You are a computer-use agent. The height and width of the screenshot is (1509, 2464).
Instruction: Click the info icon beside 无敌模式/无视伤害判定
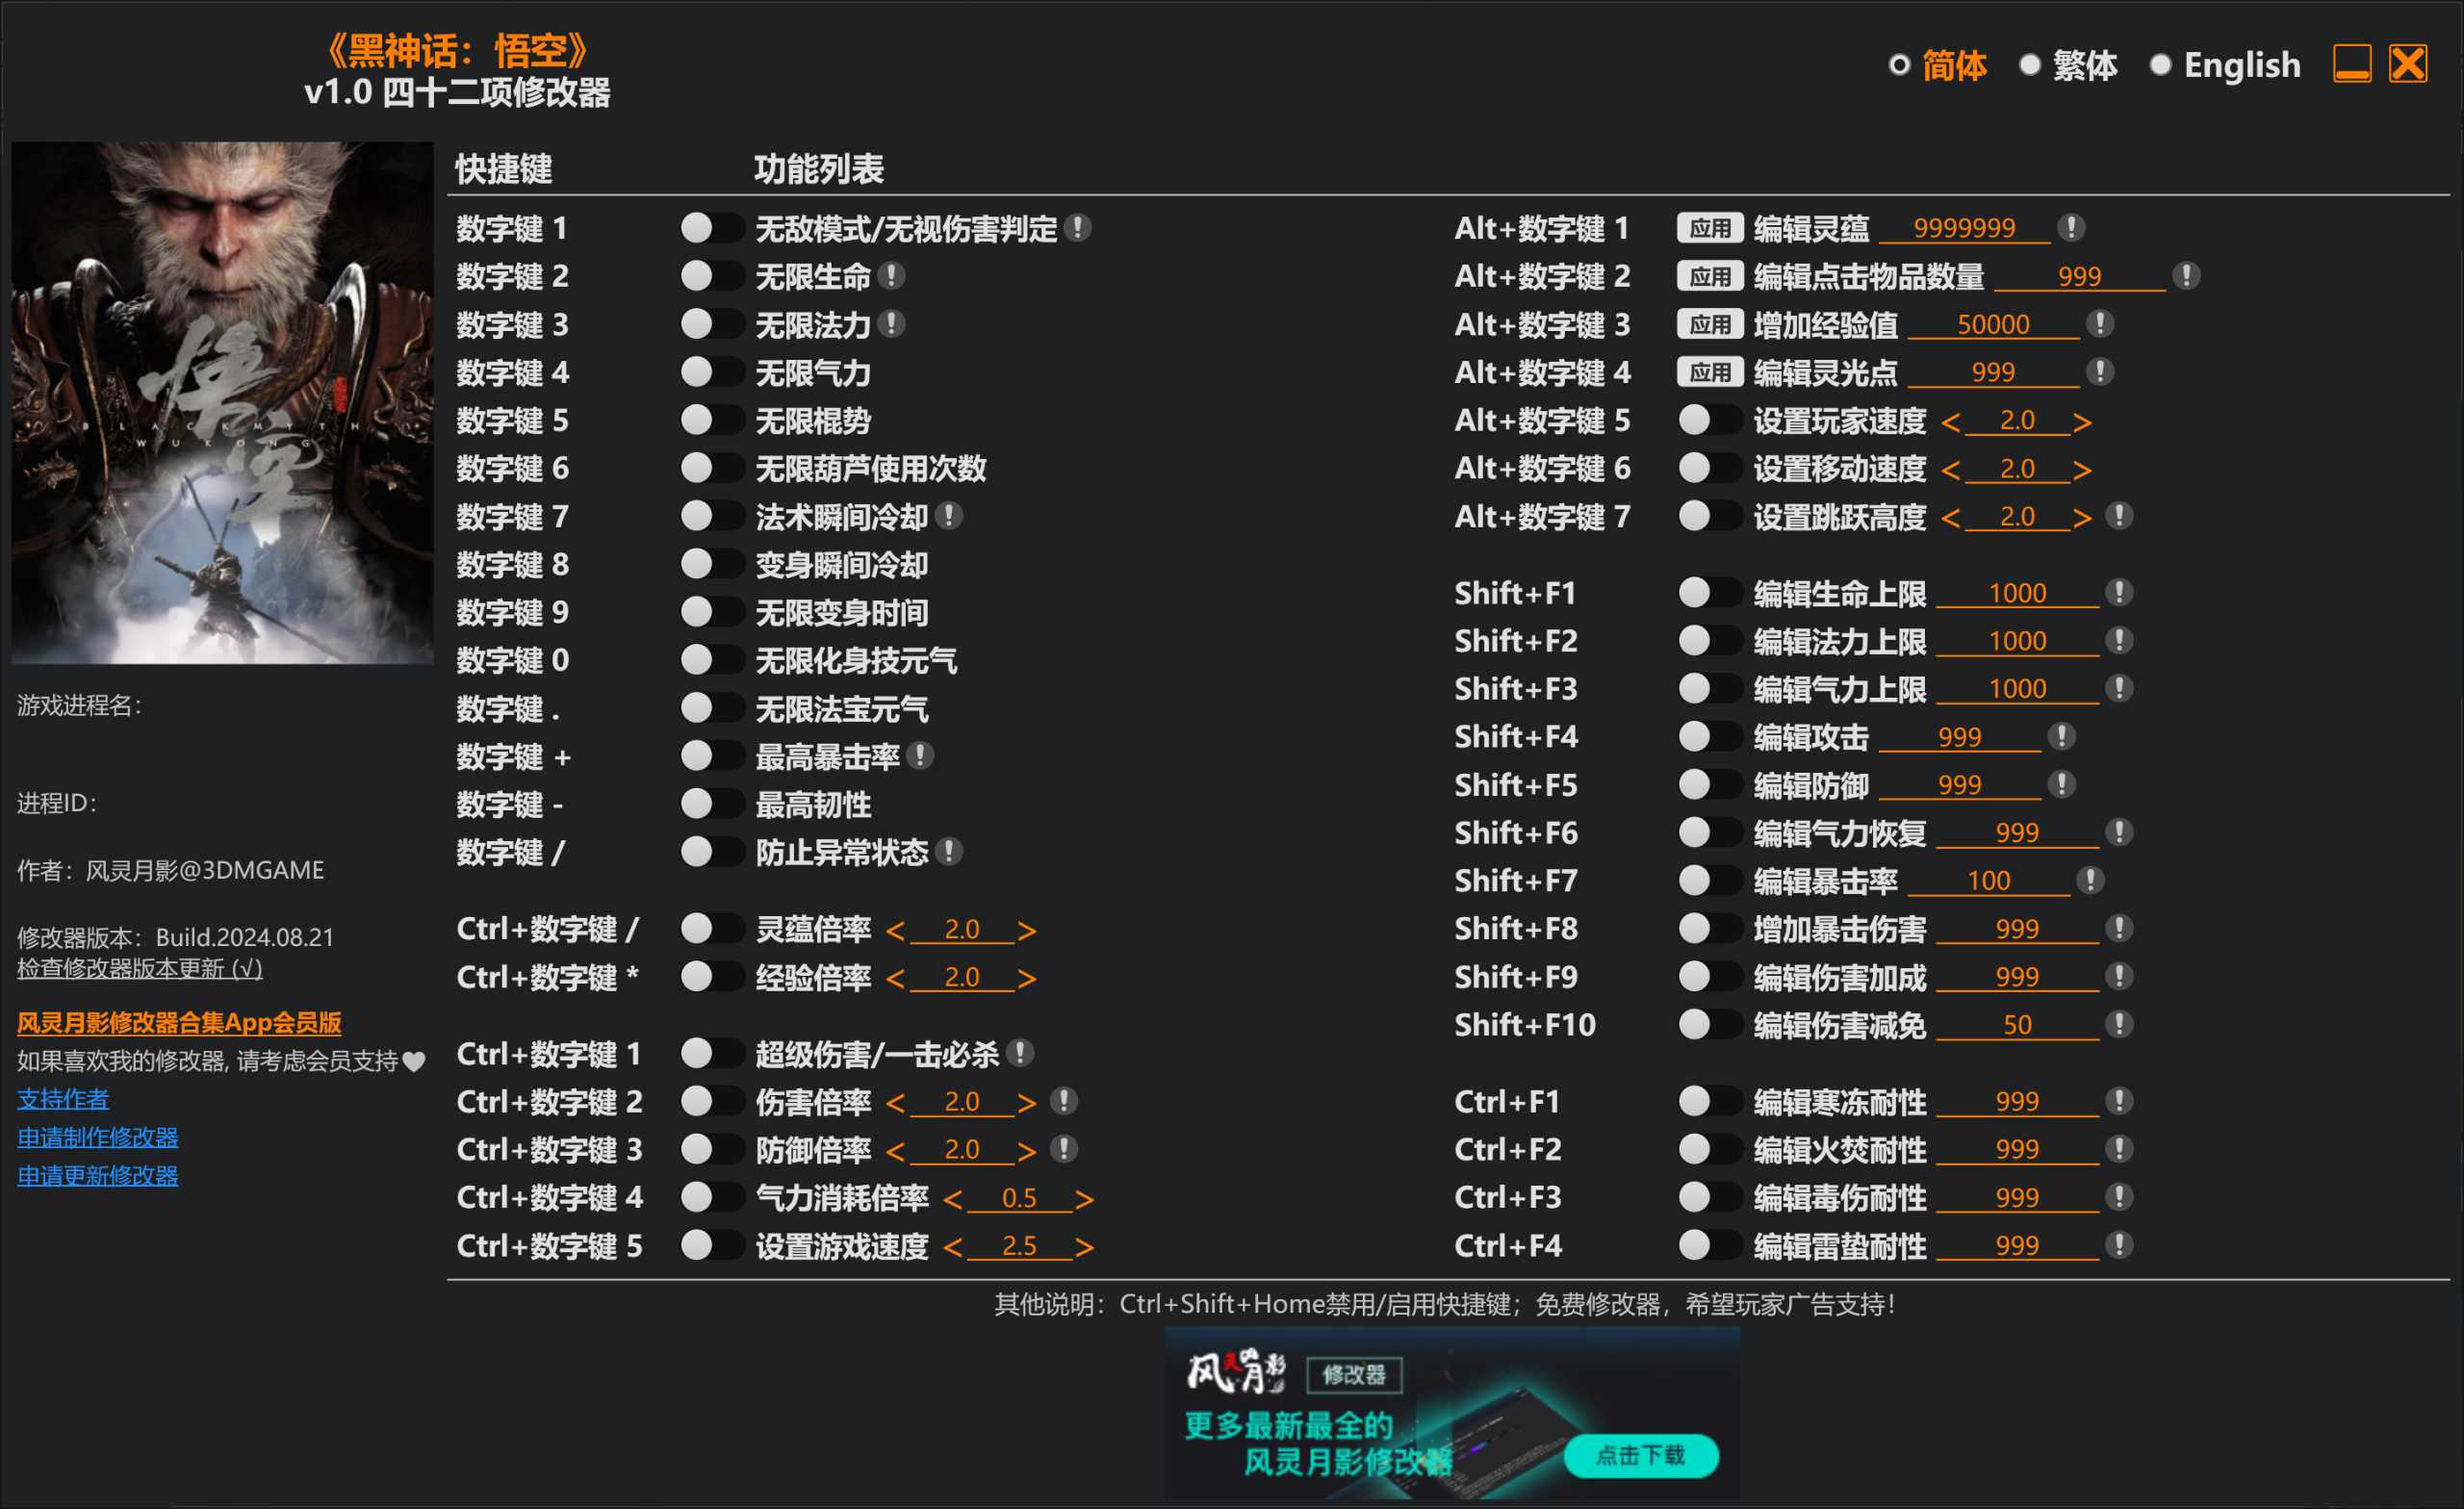coord(1080,228)
